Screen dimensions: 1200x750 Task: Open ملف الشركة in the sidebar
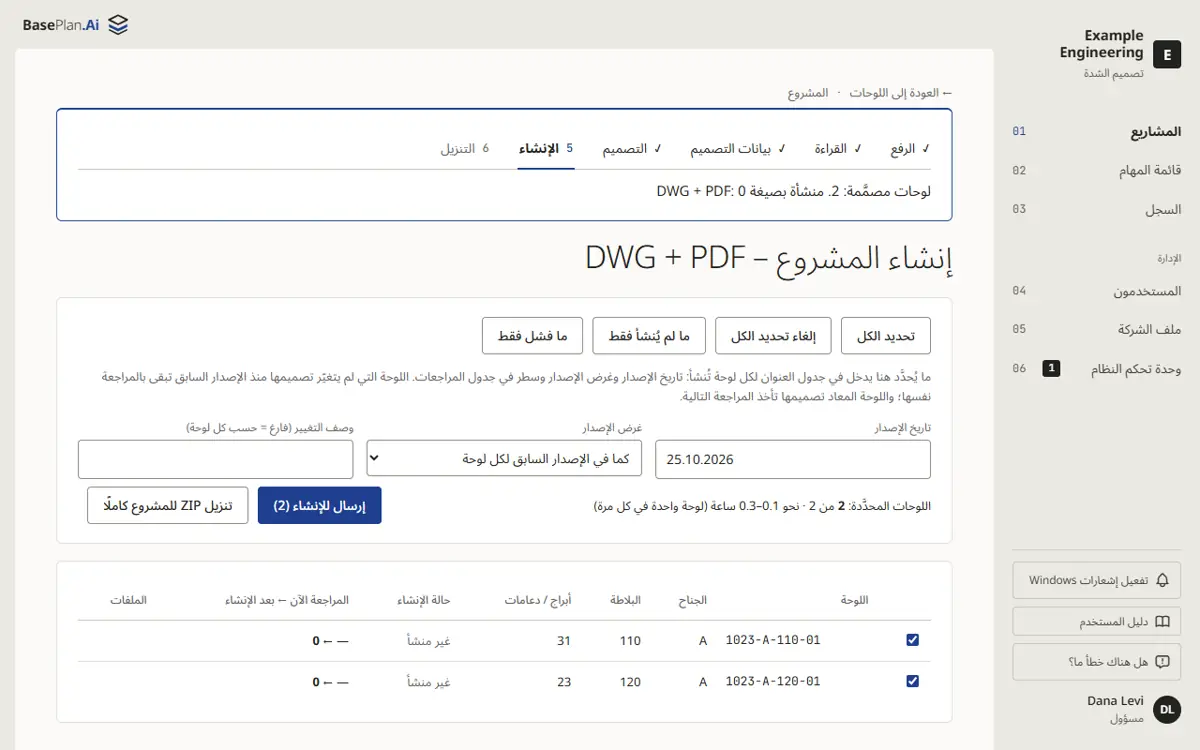coord(1097,329)
